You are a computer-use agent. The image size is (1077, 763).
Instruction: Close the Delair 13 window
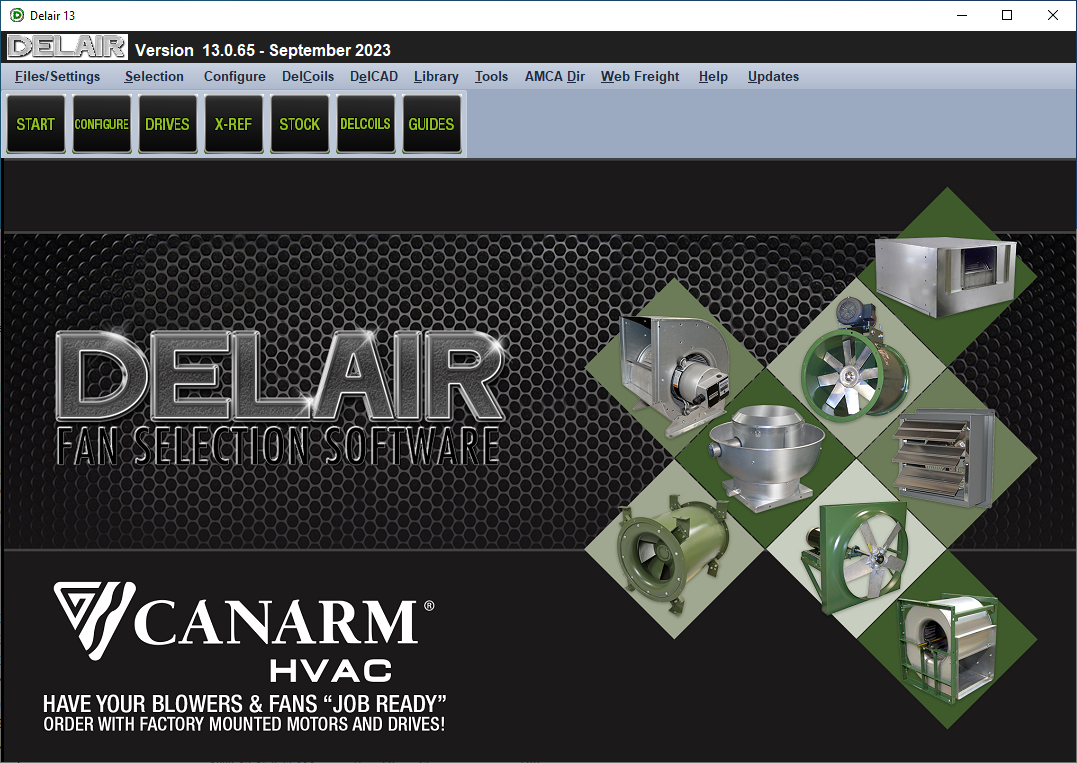[x=1052, y=15]
